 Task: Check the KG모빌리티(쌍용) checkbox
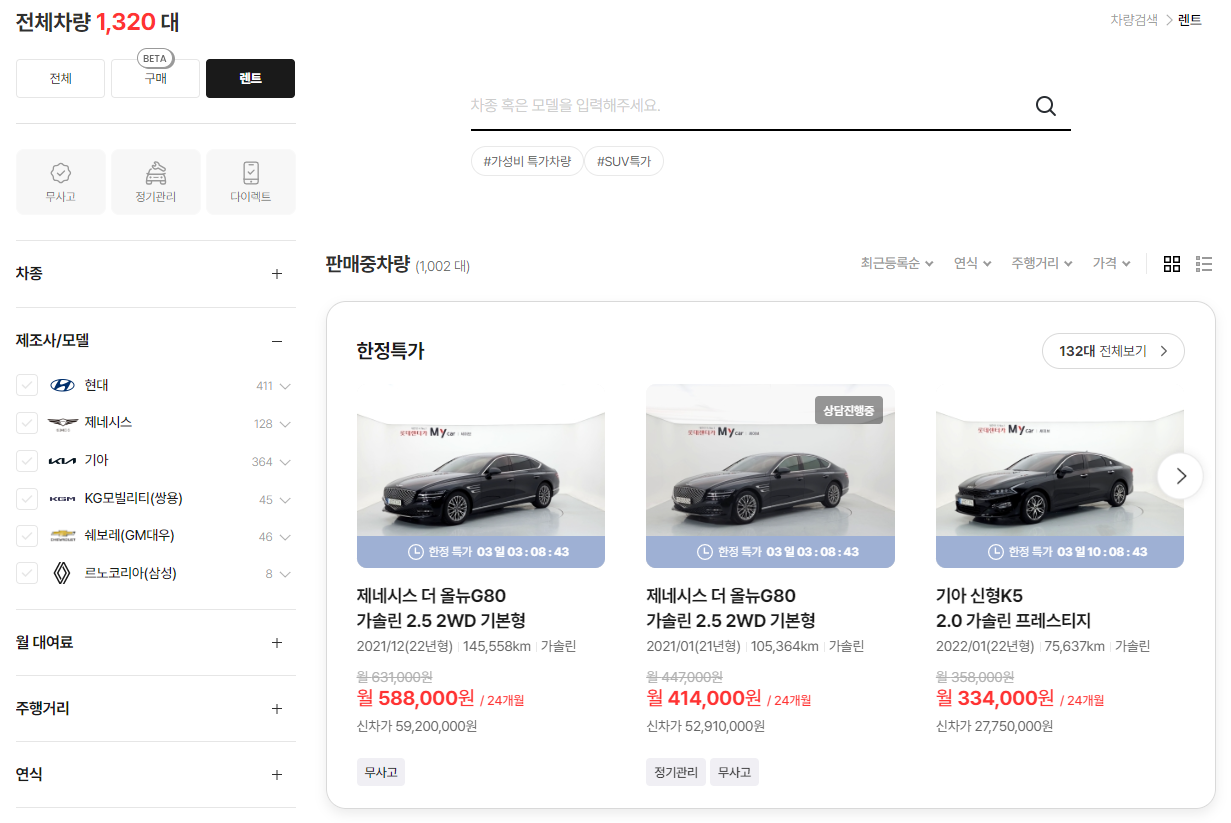(27, 499)
